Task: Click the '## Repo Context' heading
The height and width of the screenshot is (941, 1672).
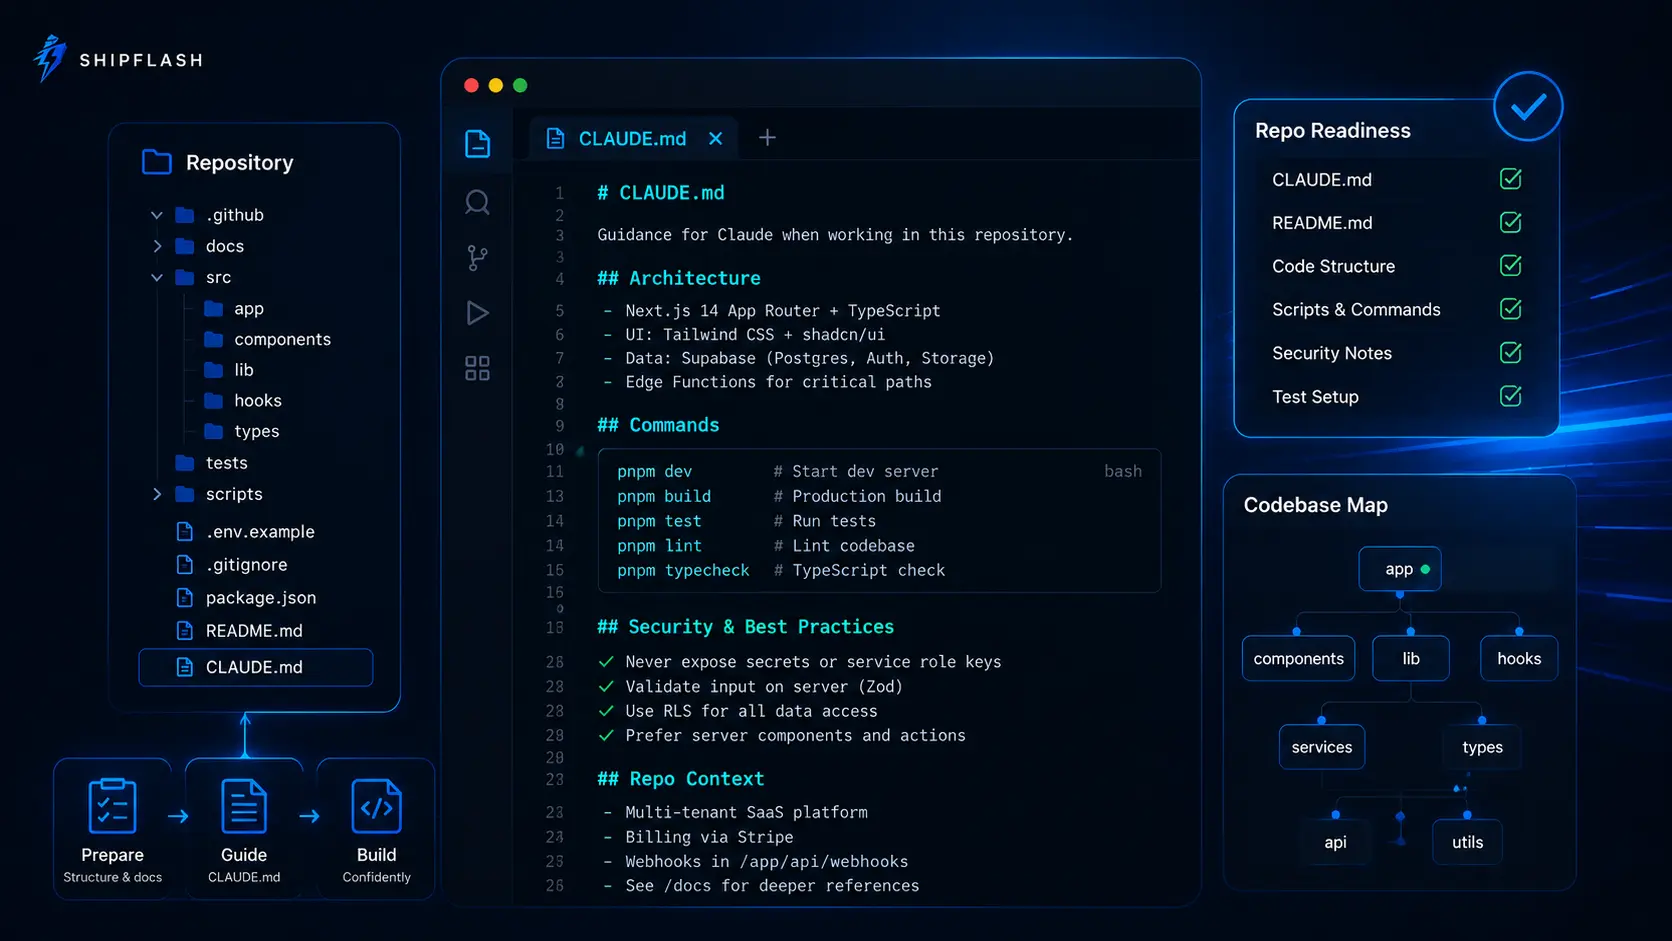Action: (x=680, y=779)
